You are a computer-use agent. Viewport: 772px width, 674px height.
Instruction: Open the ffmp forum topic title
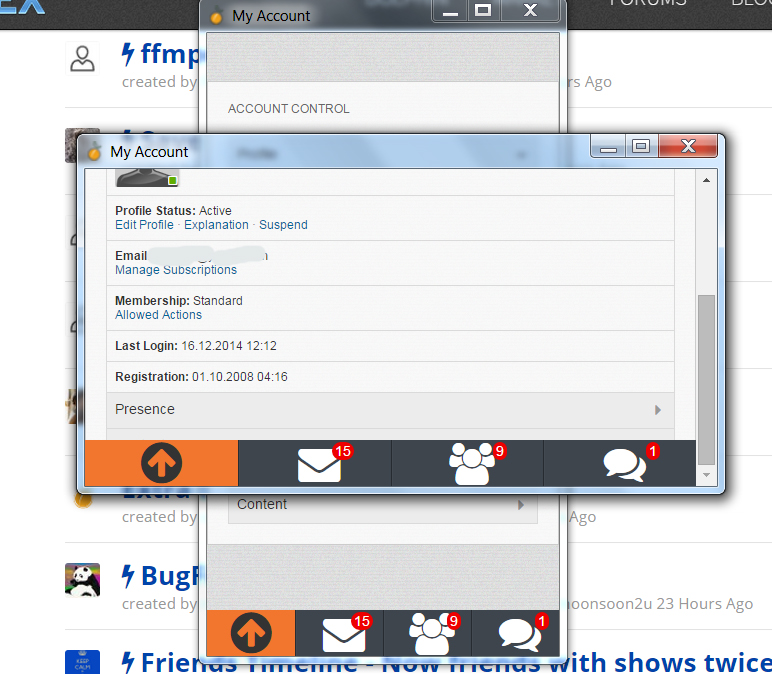170,54
